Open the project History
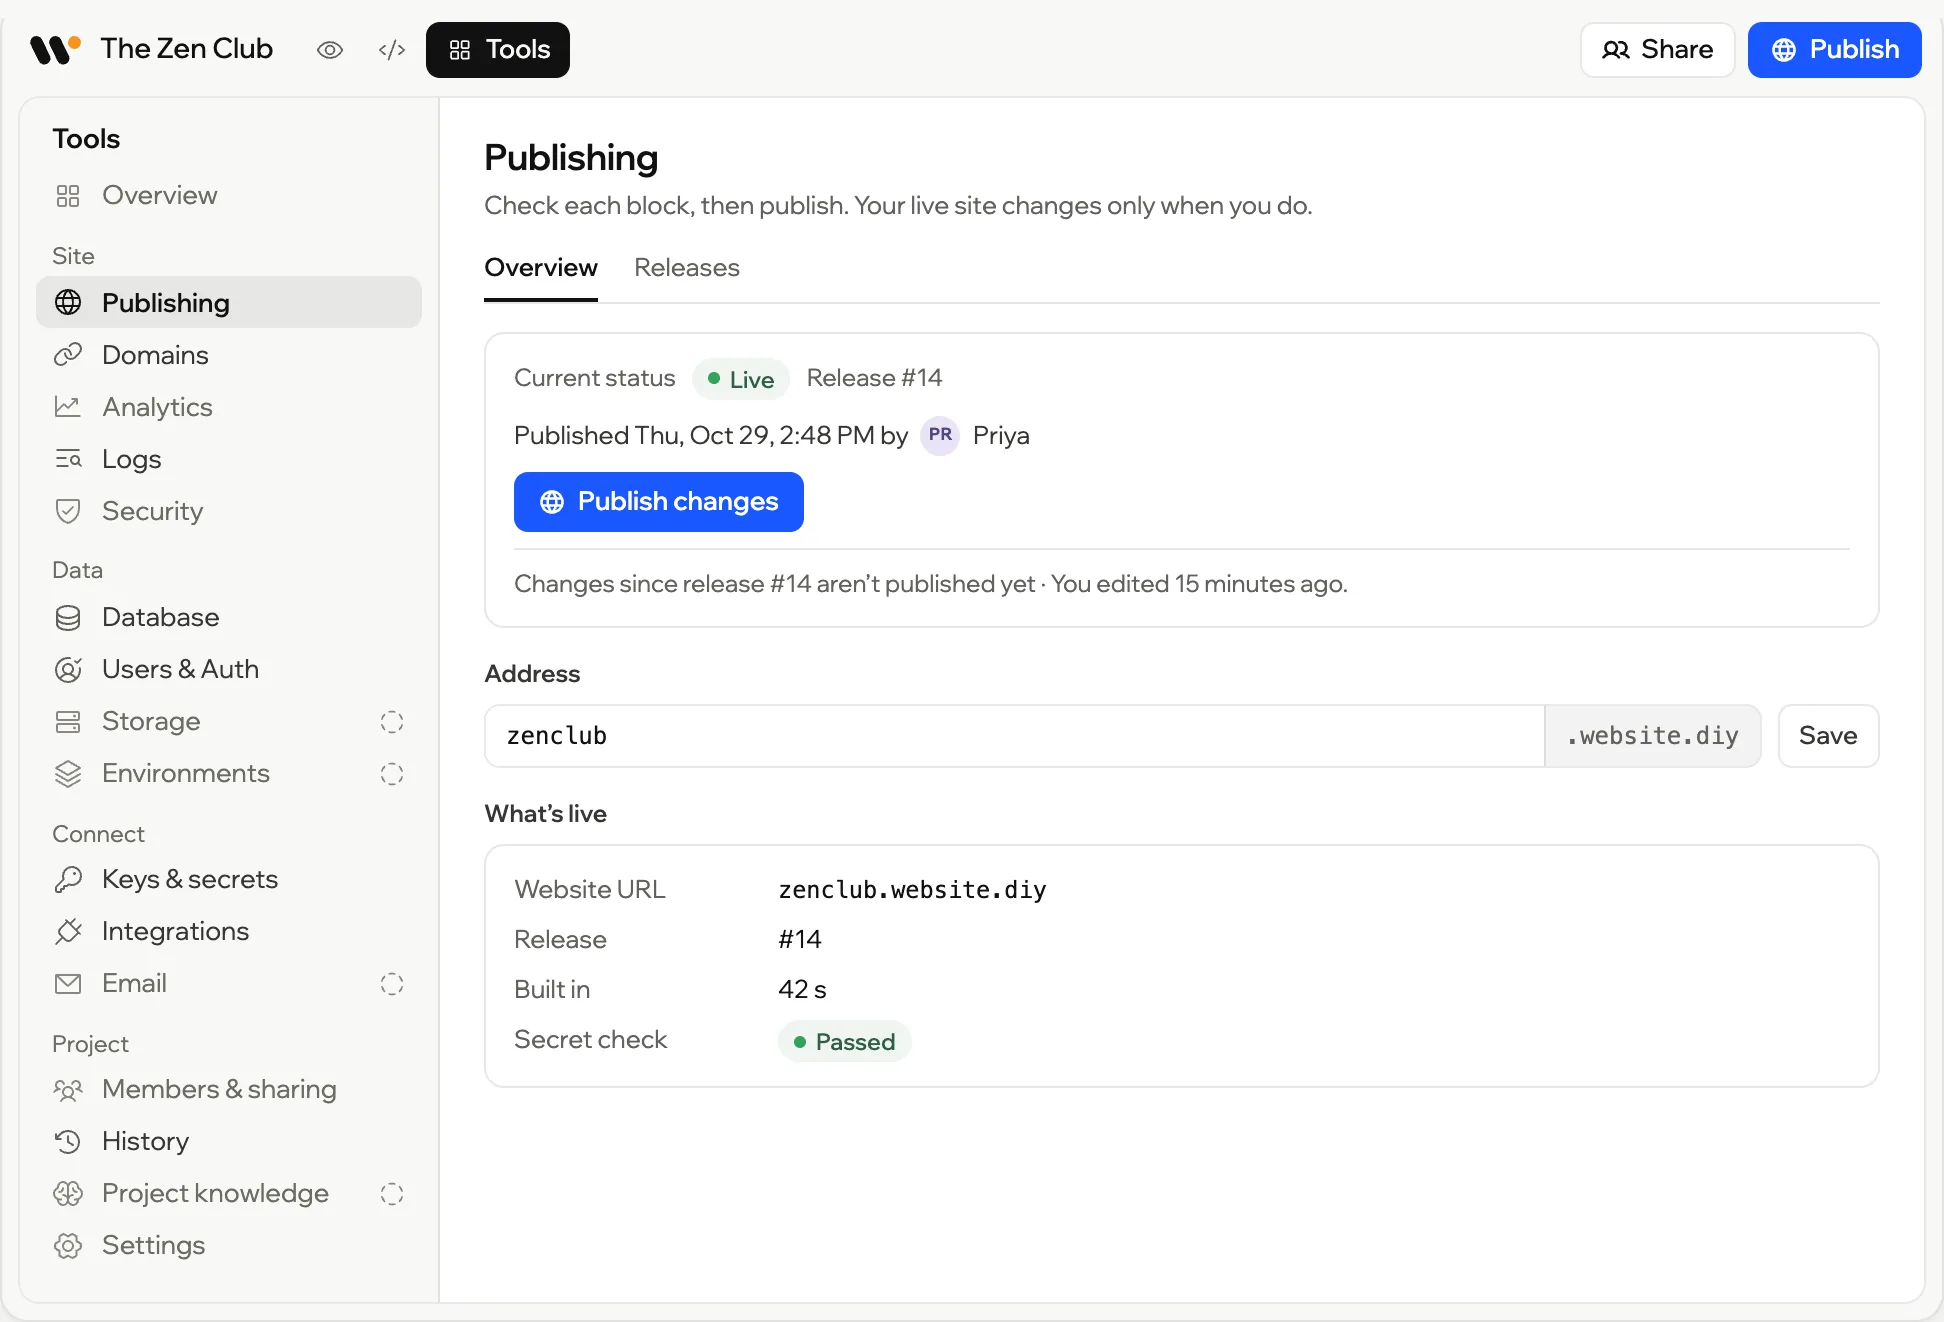This screenshot has width=1944, height=1322. [229, 1141]
